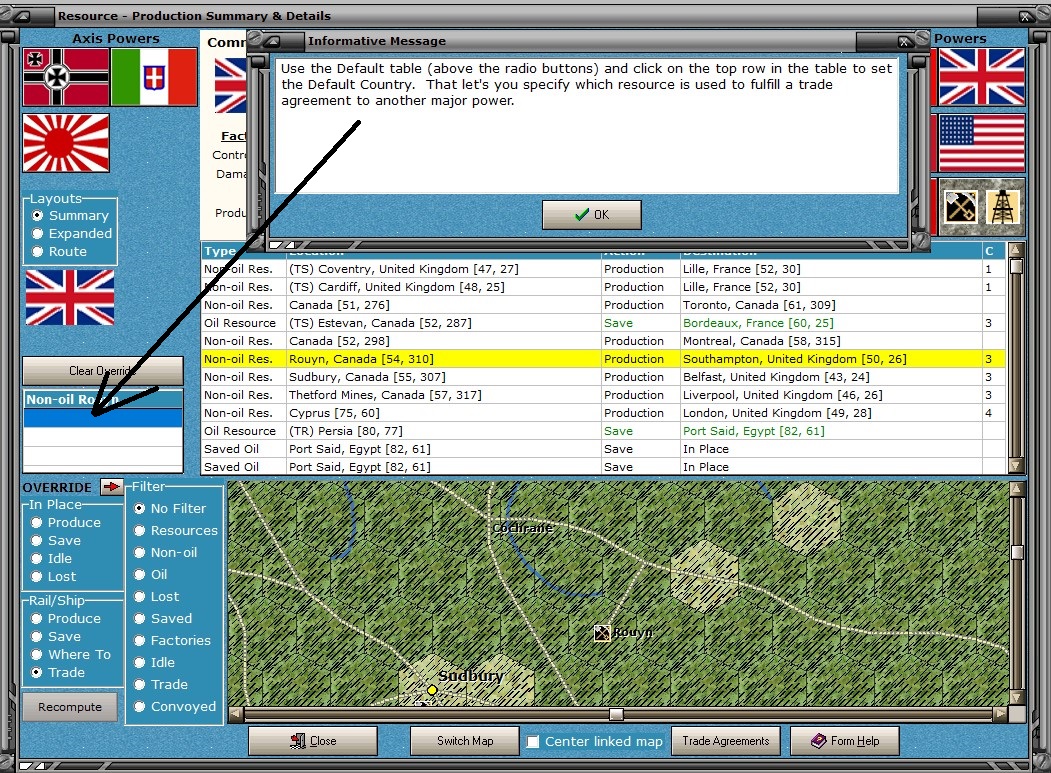This screenshot has width=1051, height=773.
Task: Click the Clear Override button
Action: (103, 371)
